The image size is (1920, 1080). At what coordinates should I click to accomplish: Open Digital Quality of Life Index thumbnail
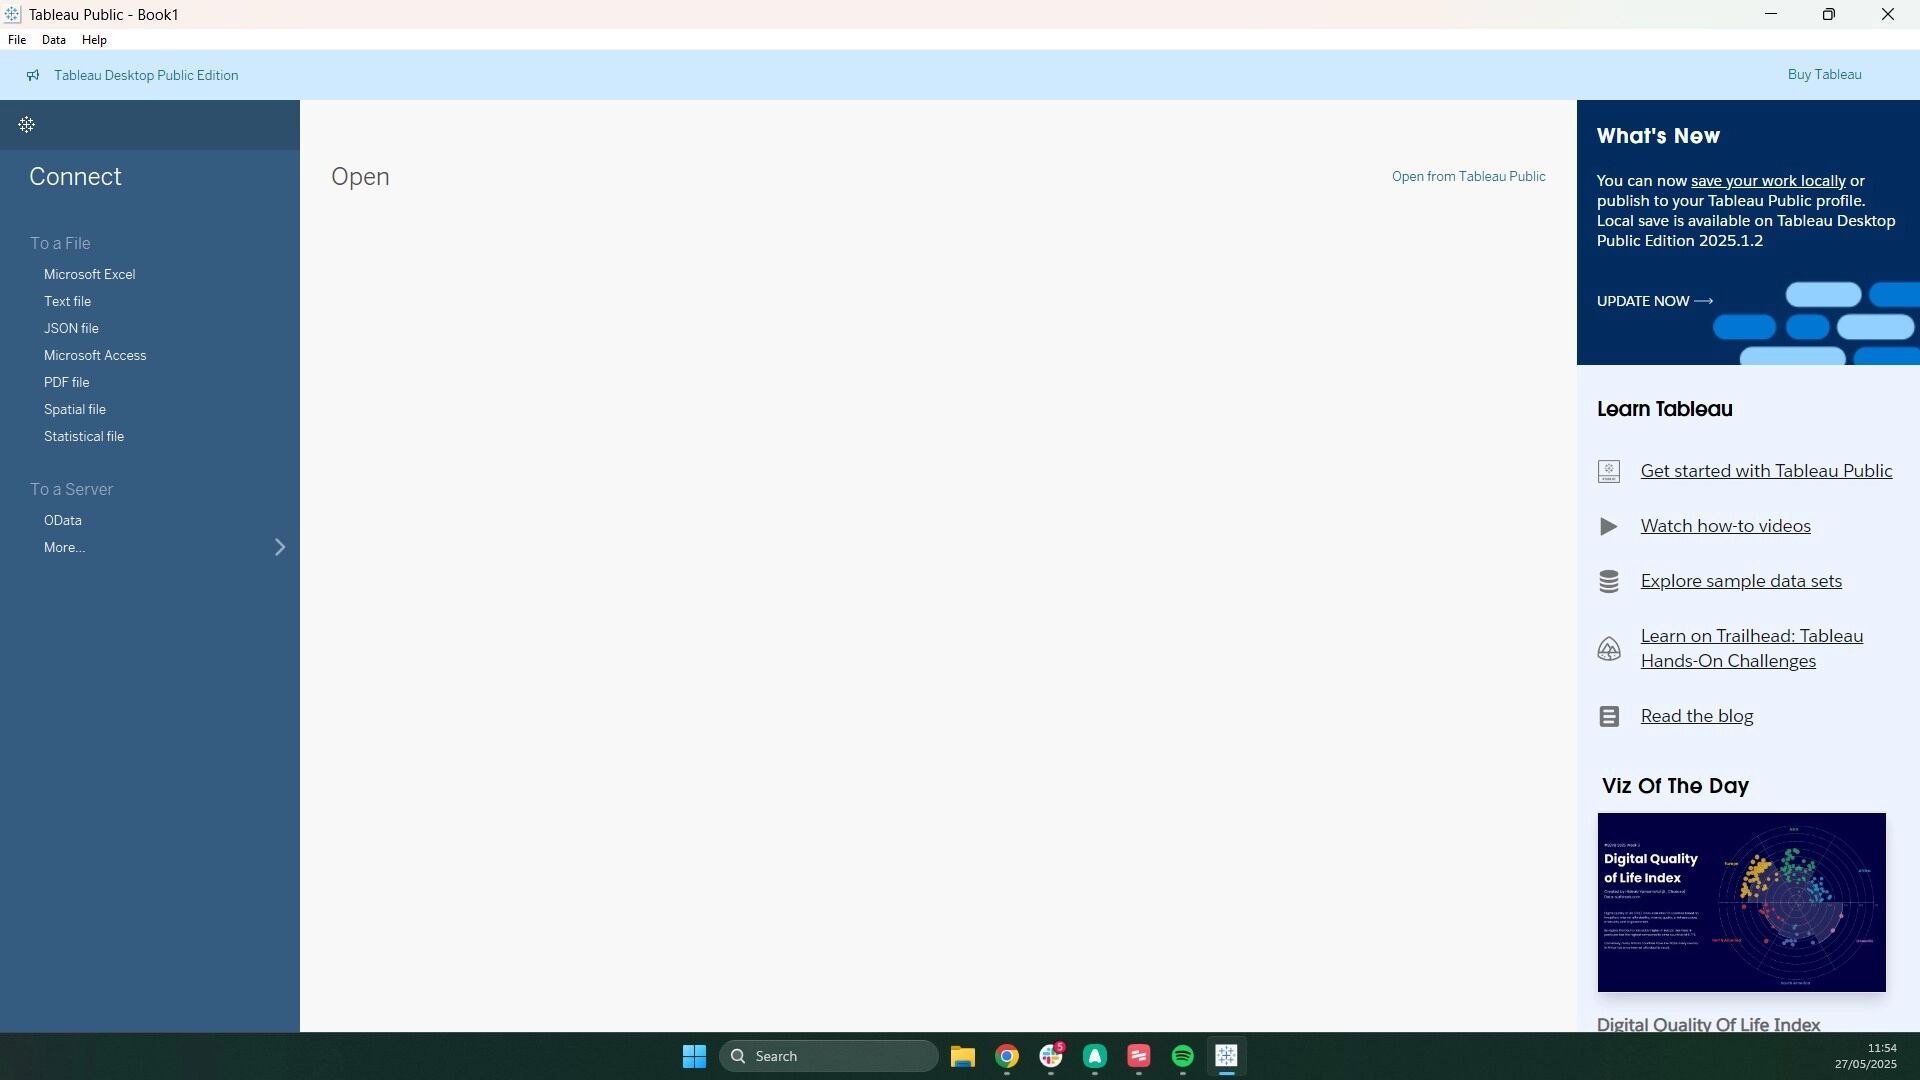point(1741,902)
